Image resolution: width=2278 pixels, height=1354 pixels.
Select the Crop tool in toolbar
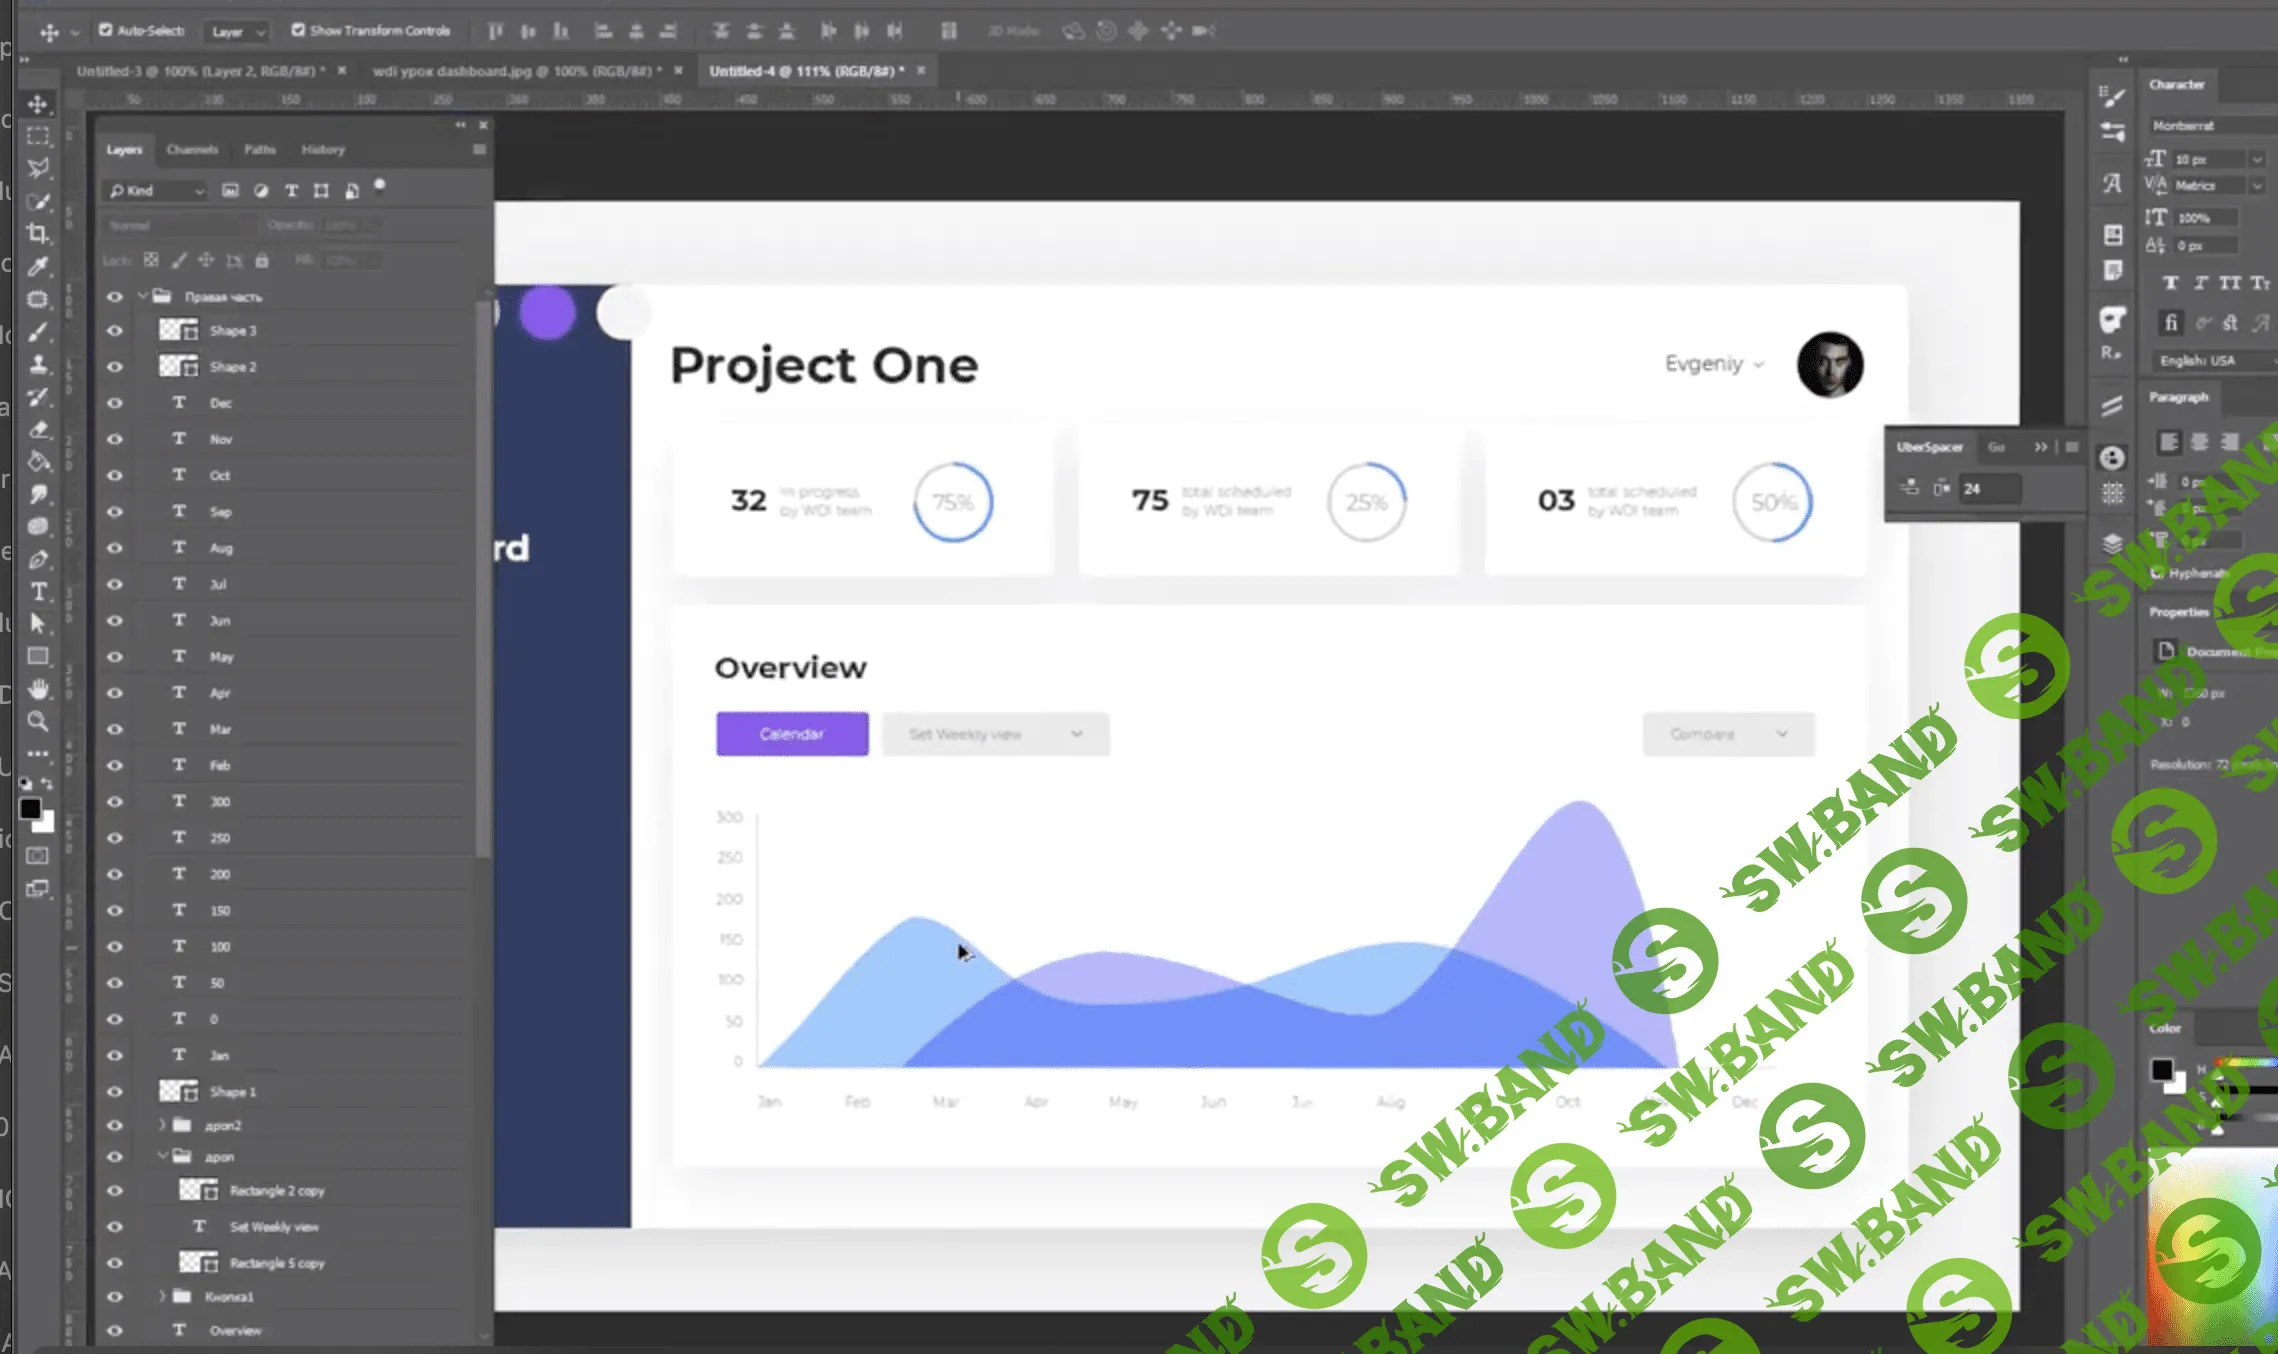pos(38,234)
